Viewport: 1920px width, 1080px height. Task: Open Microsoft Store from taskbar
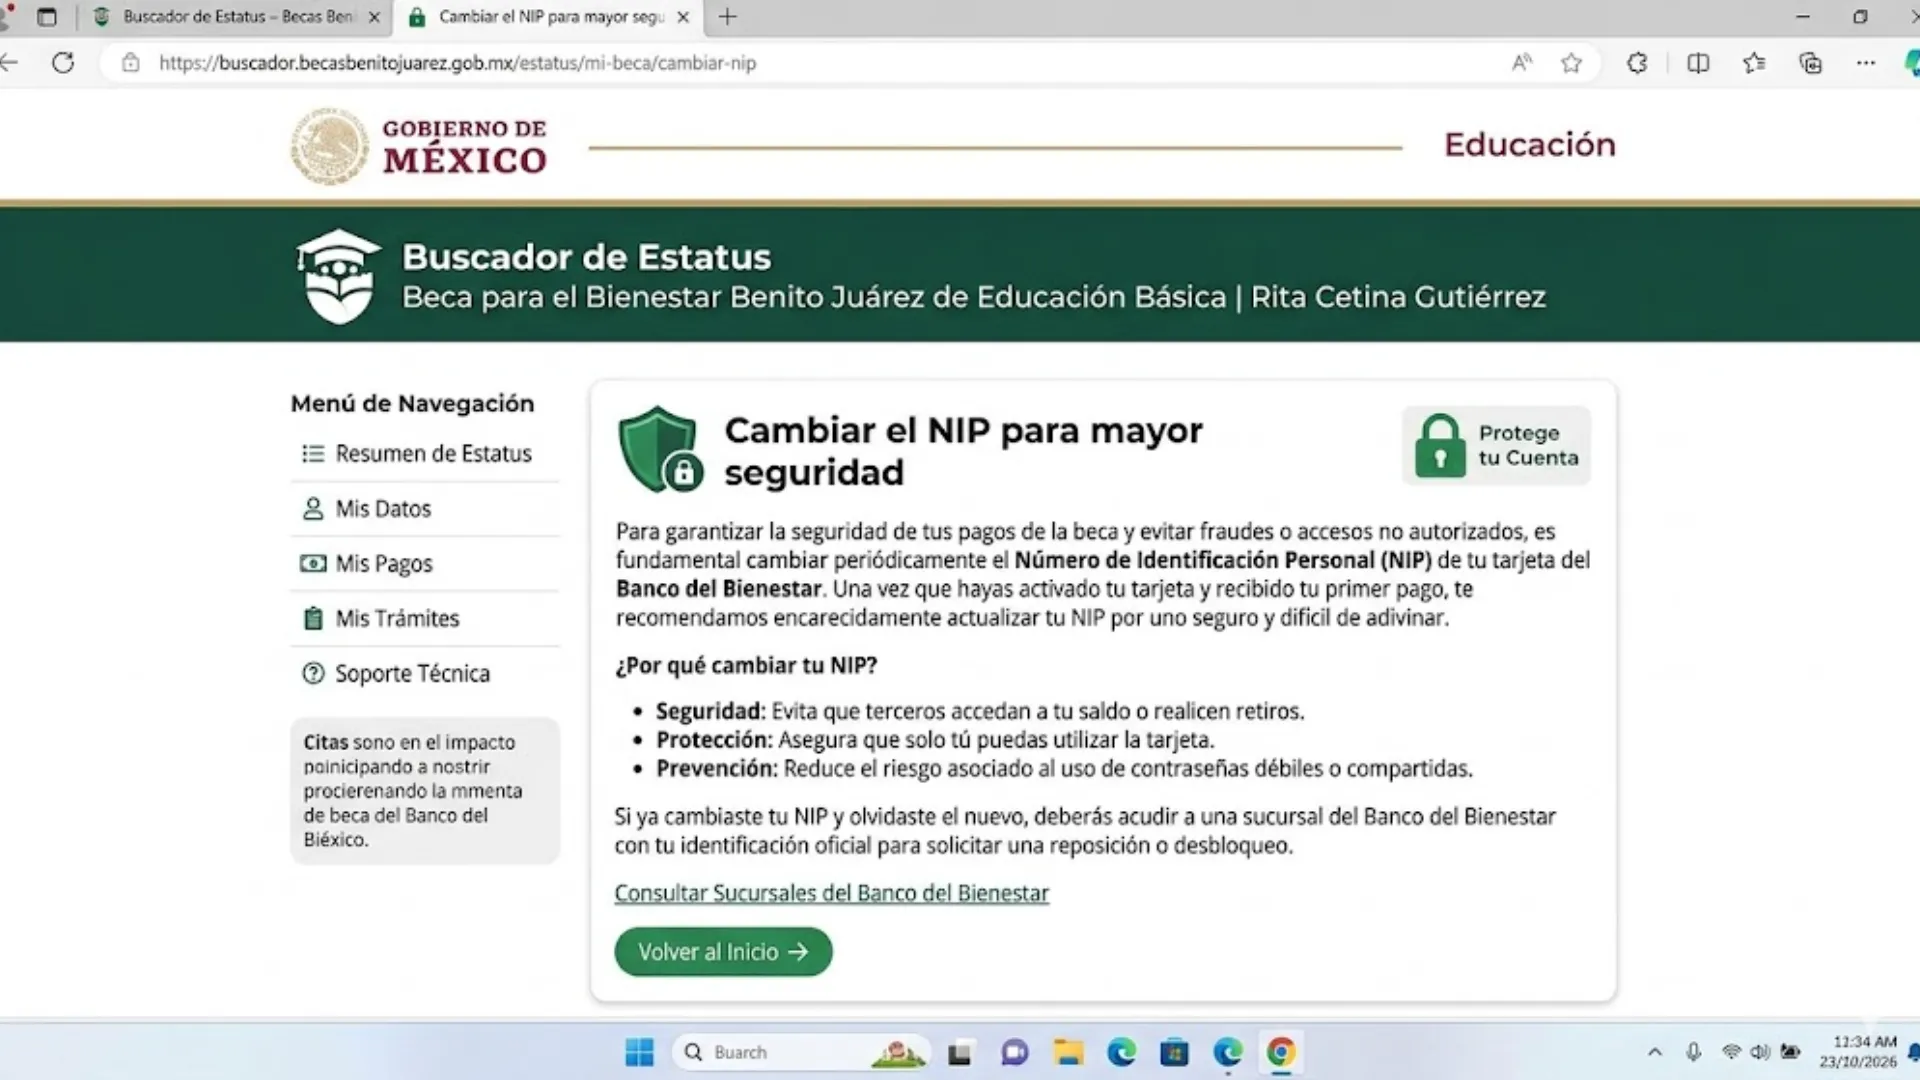click(x=1174, y=1052)
